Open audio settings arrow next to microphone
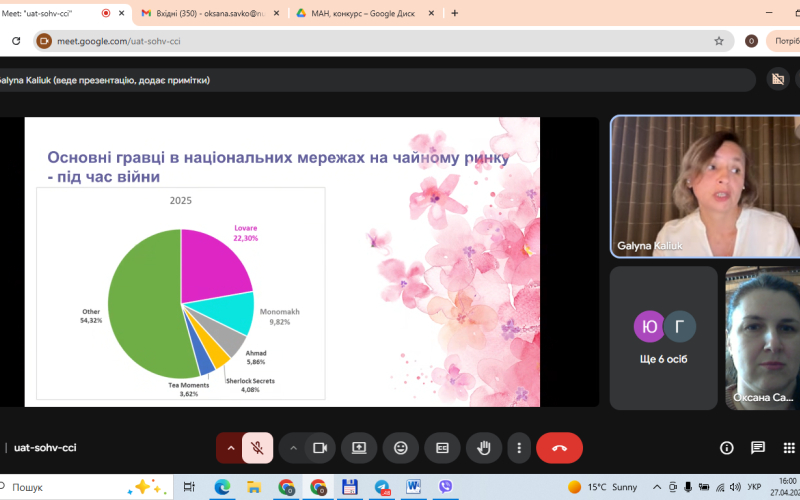 tap(231, 448)
